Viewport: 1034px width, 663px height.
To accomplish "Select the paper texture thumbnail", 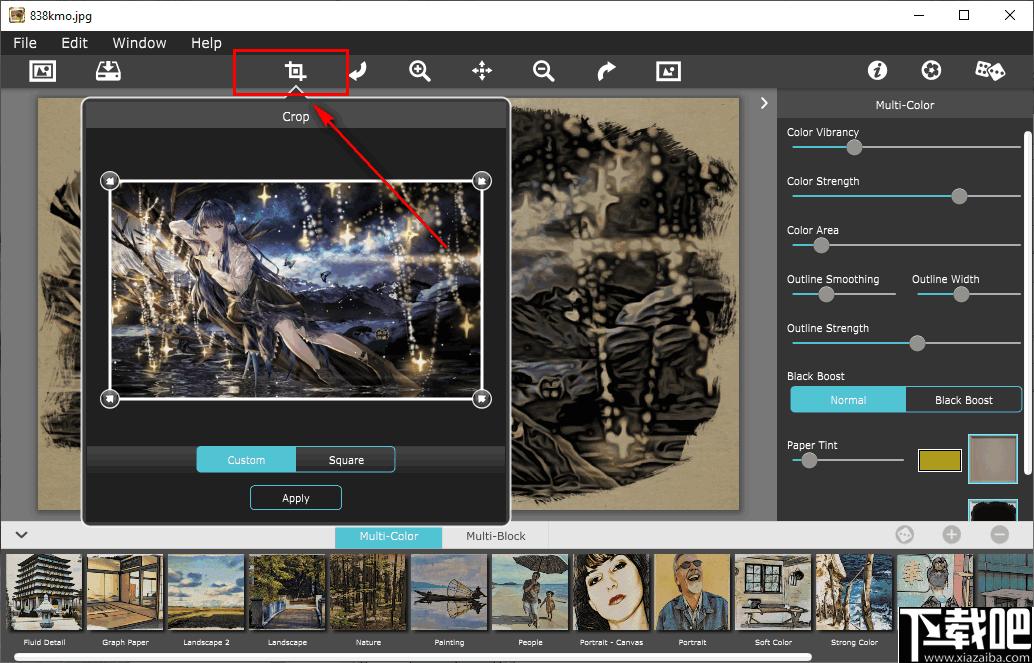I will 993,459.
